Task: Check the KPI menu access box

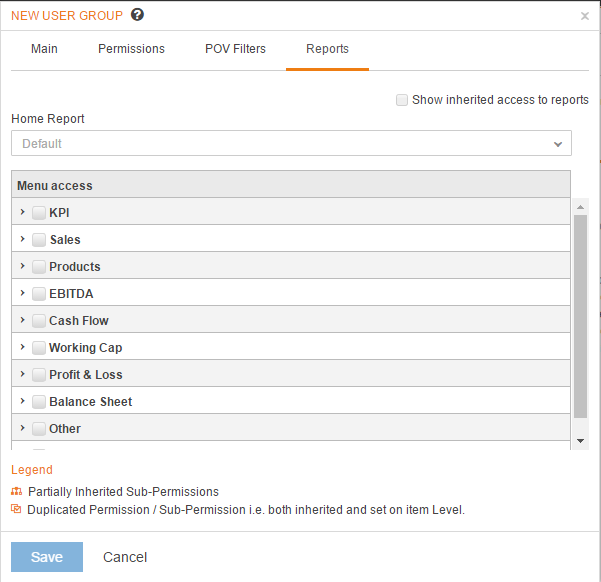Action: coord(39,213)
